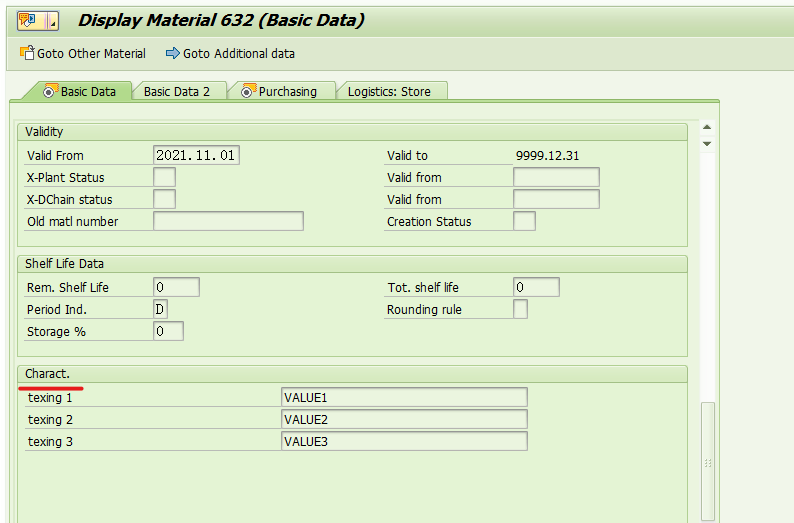Click Goto Additional data button
Screen dimensions: 794x523
pos(230,53)
